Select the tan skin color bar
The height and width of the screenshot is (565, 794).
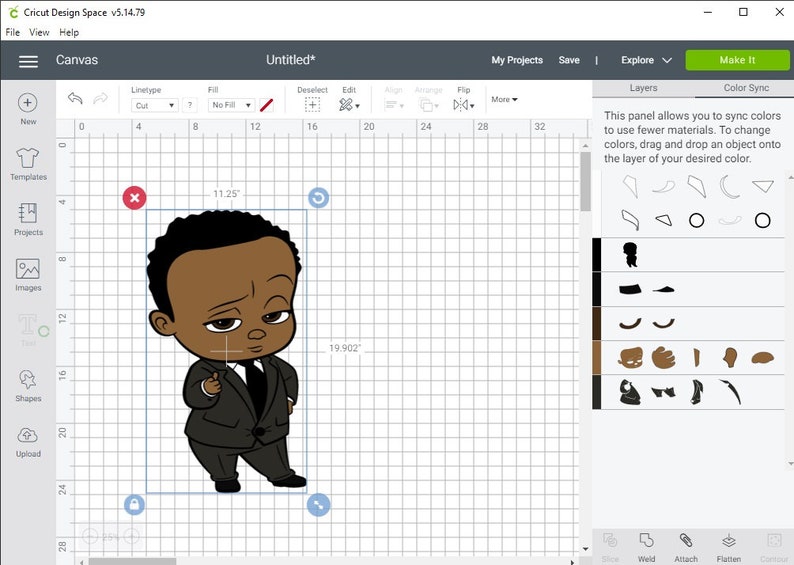coord(597,357)
